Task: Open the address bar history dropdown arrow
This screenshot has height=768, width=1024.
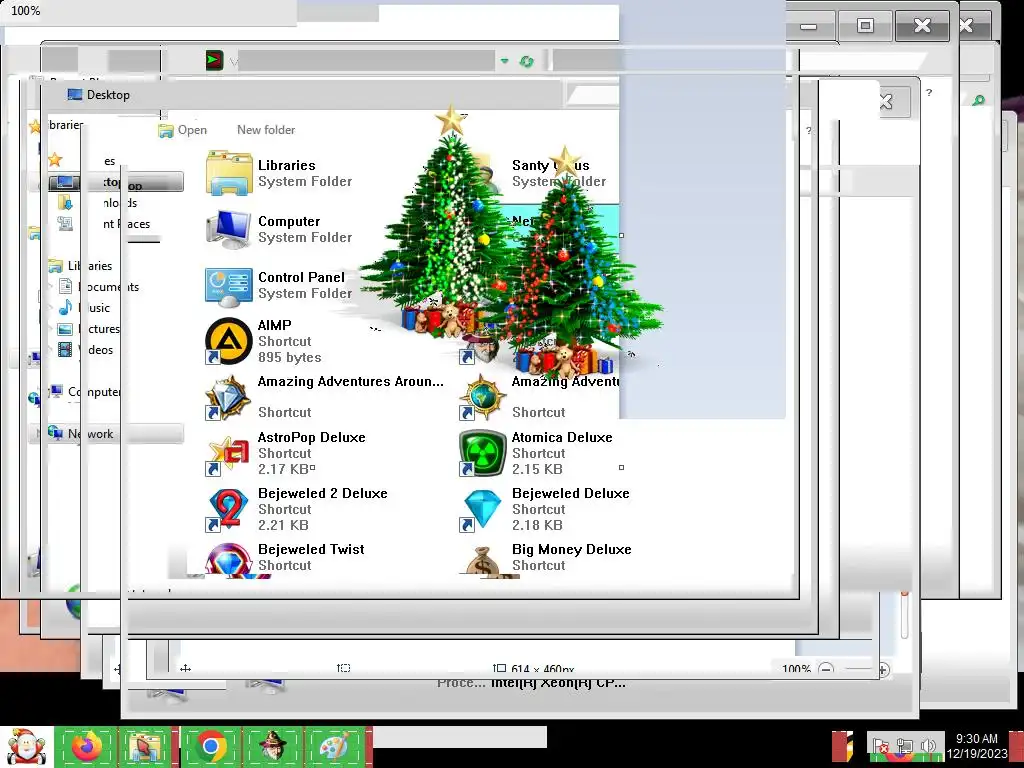Action: pos(504,61)
